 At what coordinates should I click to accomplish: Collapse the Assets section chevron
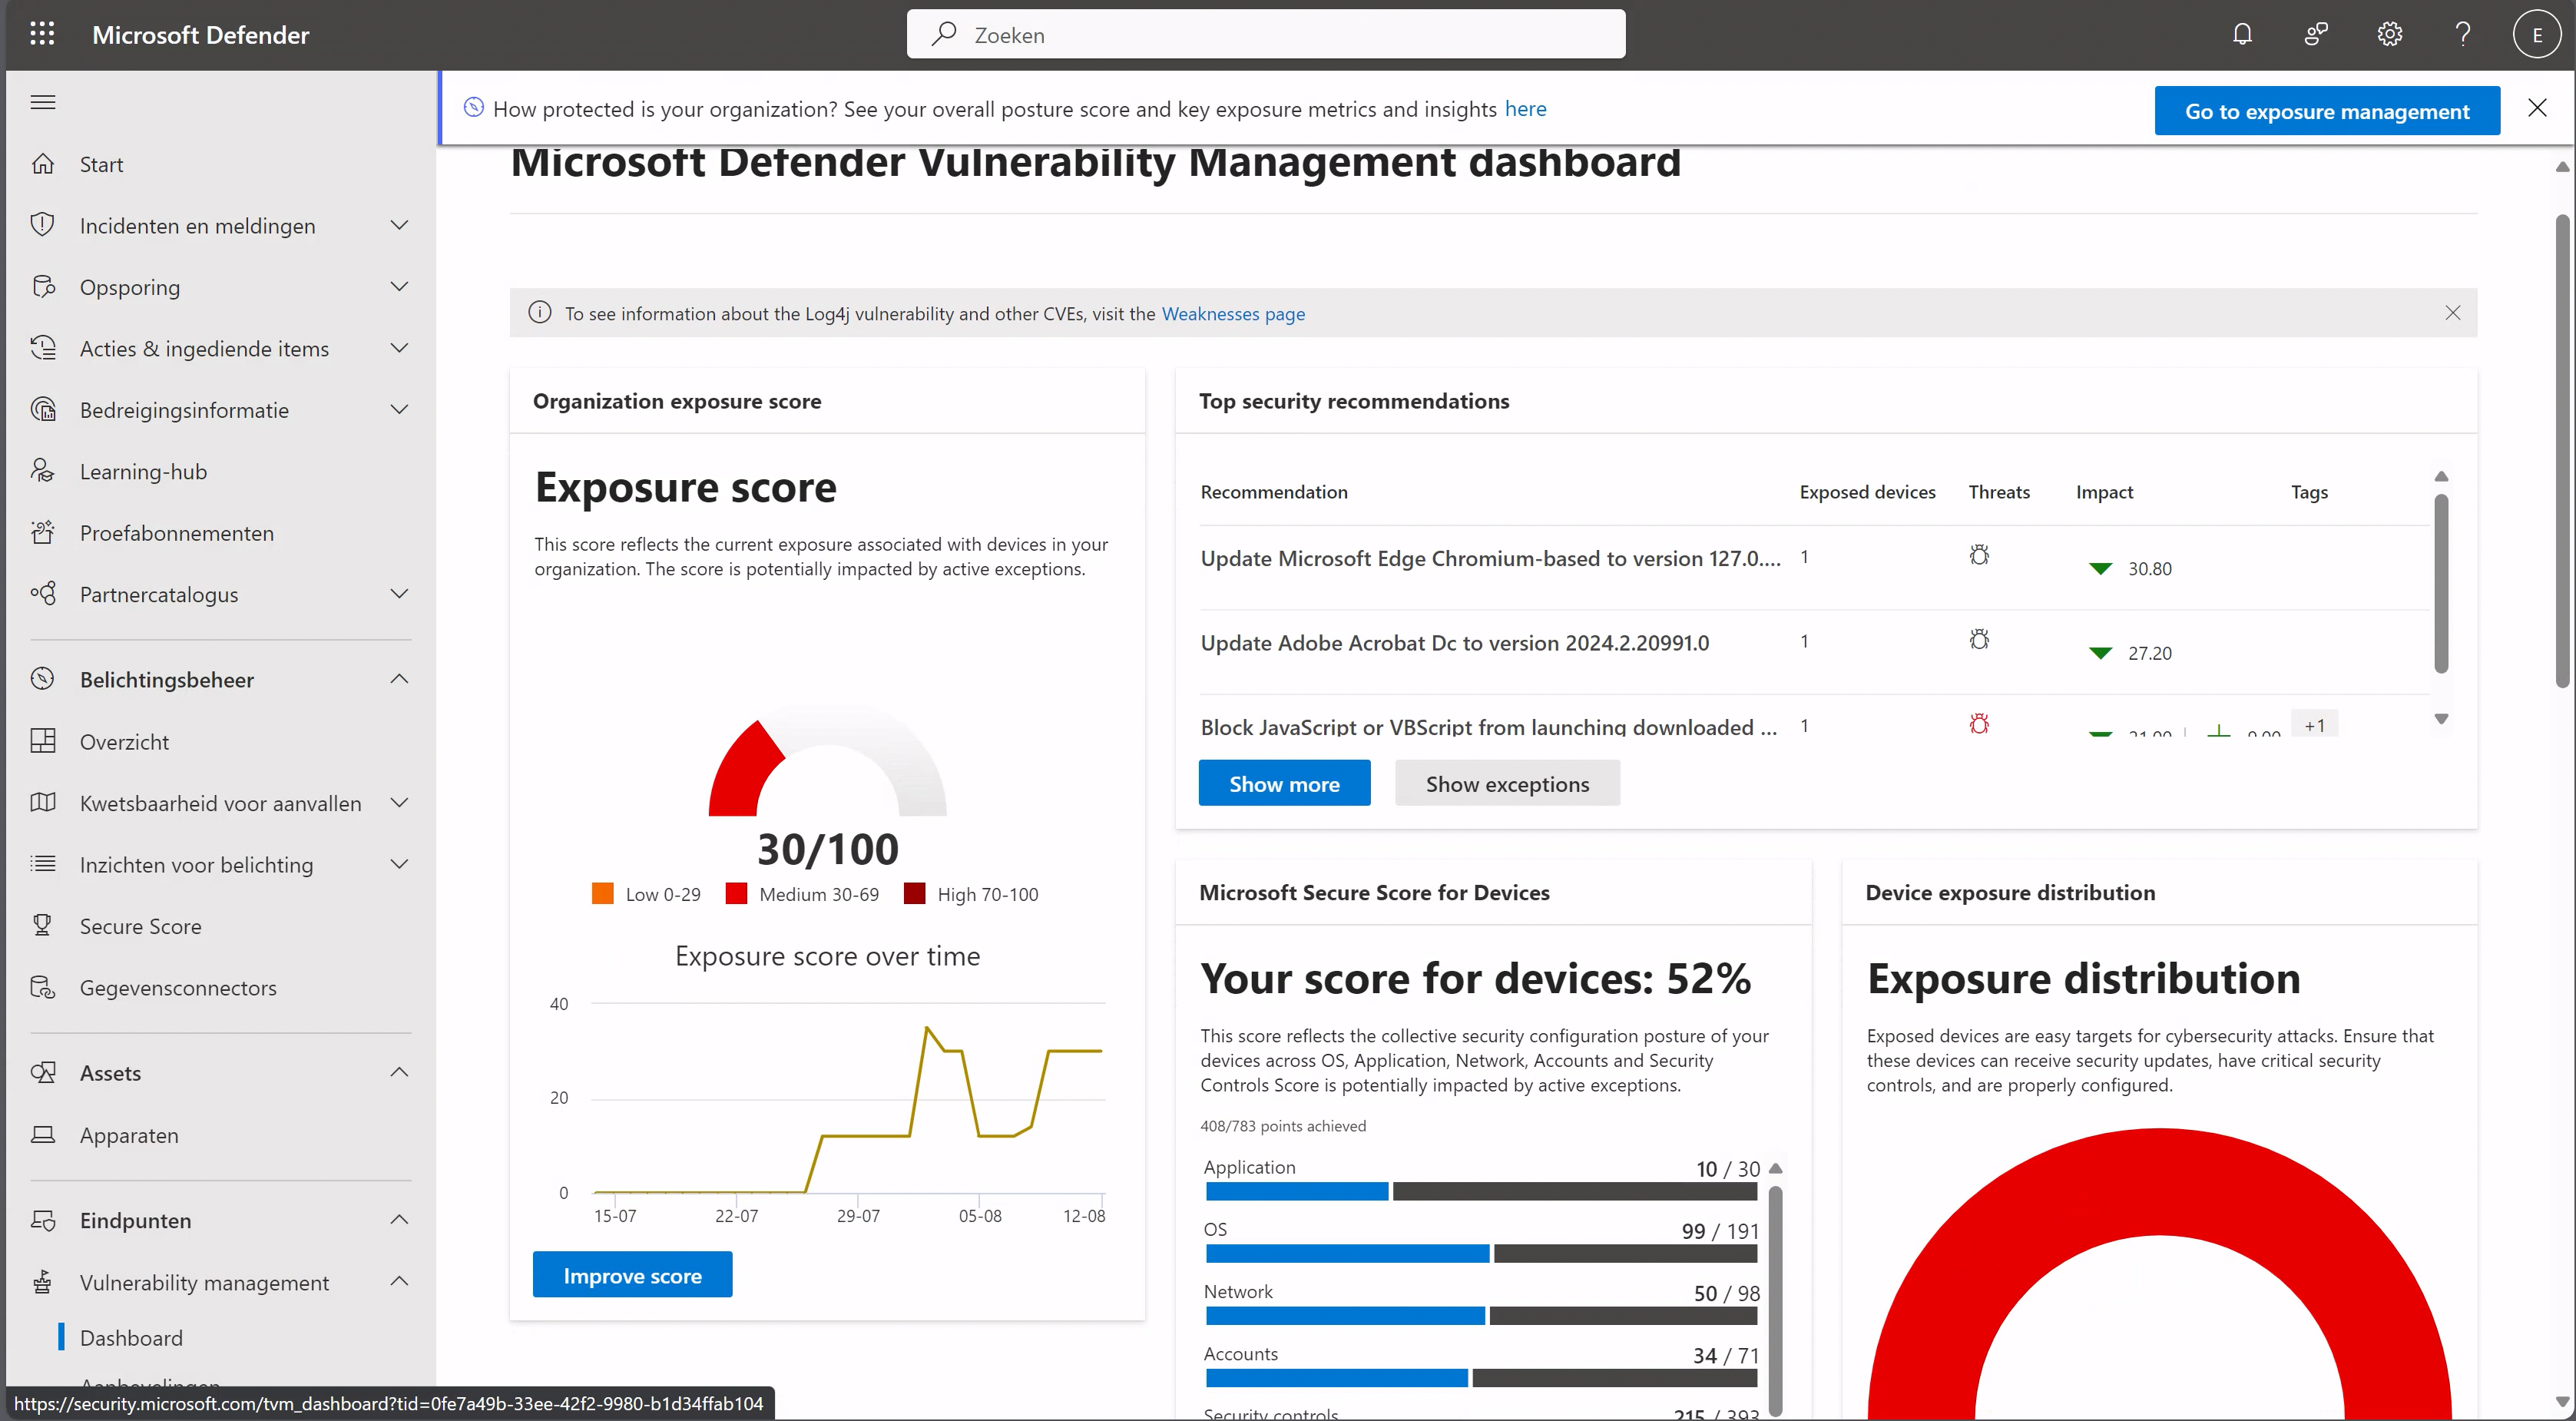click(399, 1073)
